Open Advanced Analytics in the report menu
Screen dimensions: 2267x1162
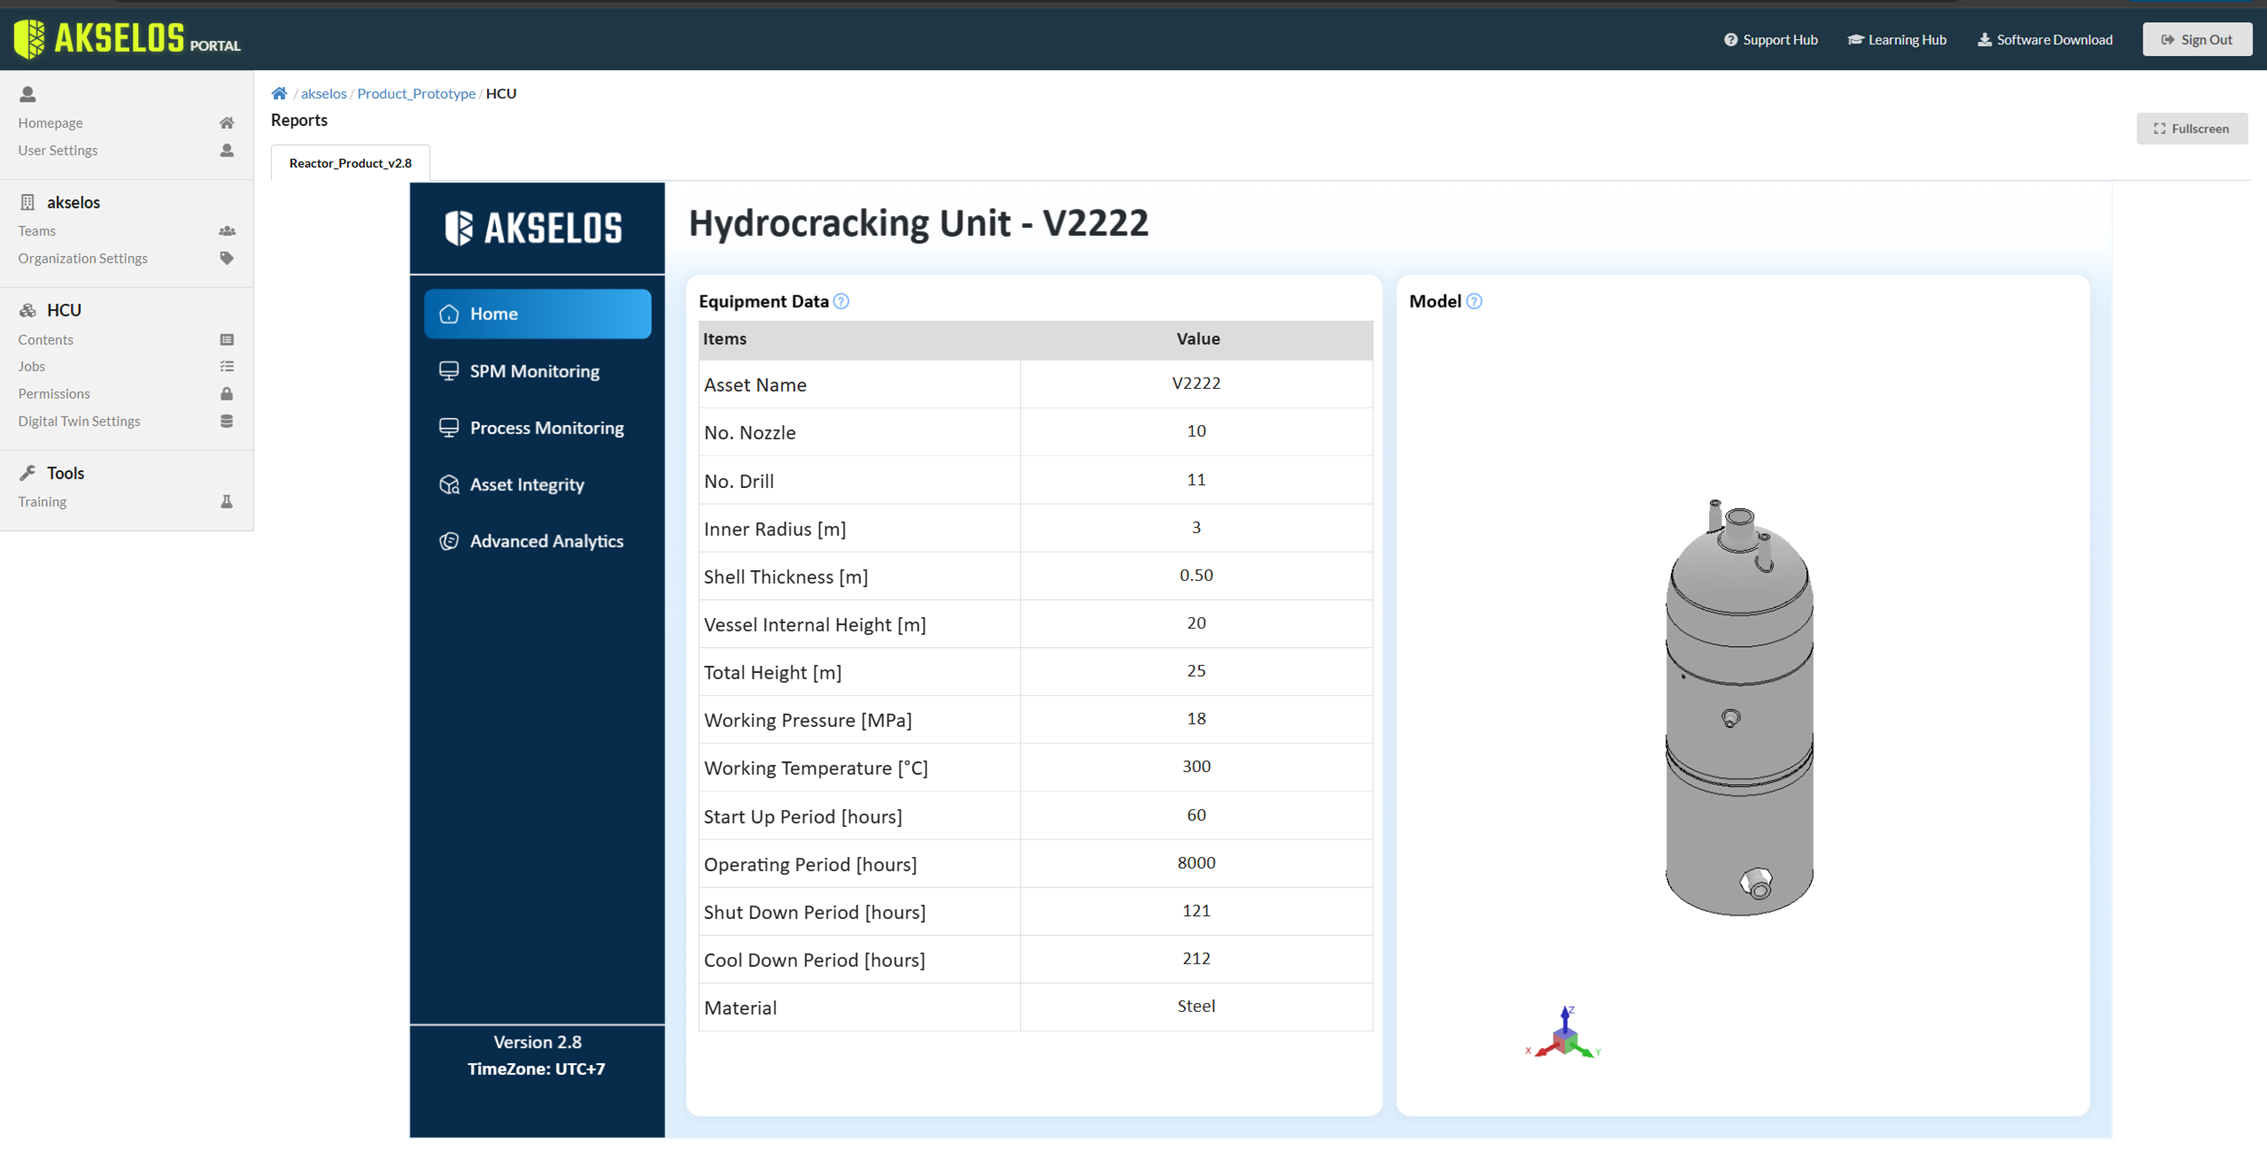pos(546,541)
